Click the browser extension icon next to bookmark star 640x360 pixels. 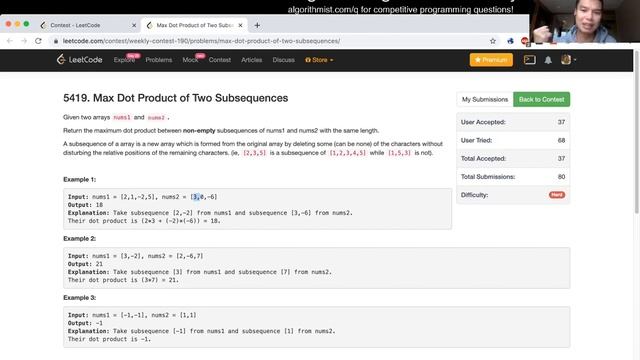[x=510, y=41]
